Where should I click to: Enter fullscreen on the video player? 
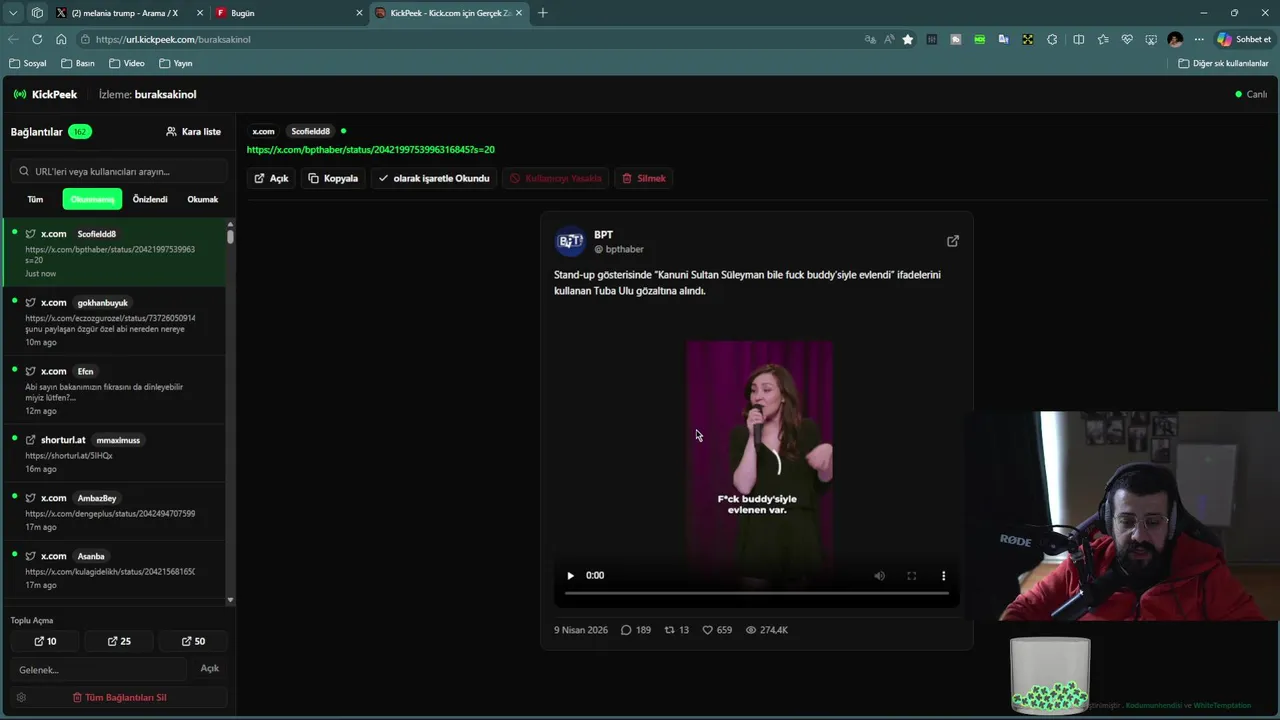tap(912, 576)
